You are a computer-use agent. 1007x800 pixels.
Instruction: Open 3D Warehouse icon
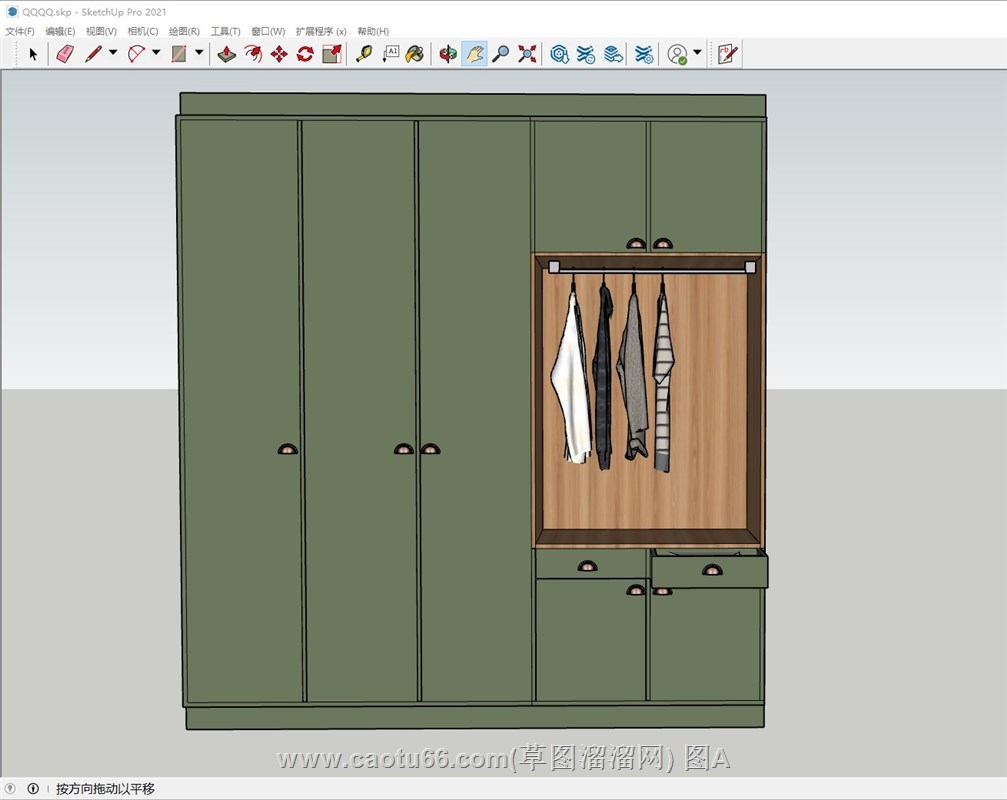pyautogui.click(x=559, y=54)
